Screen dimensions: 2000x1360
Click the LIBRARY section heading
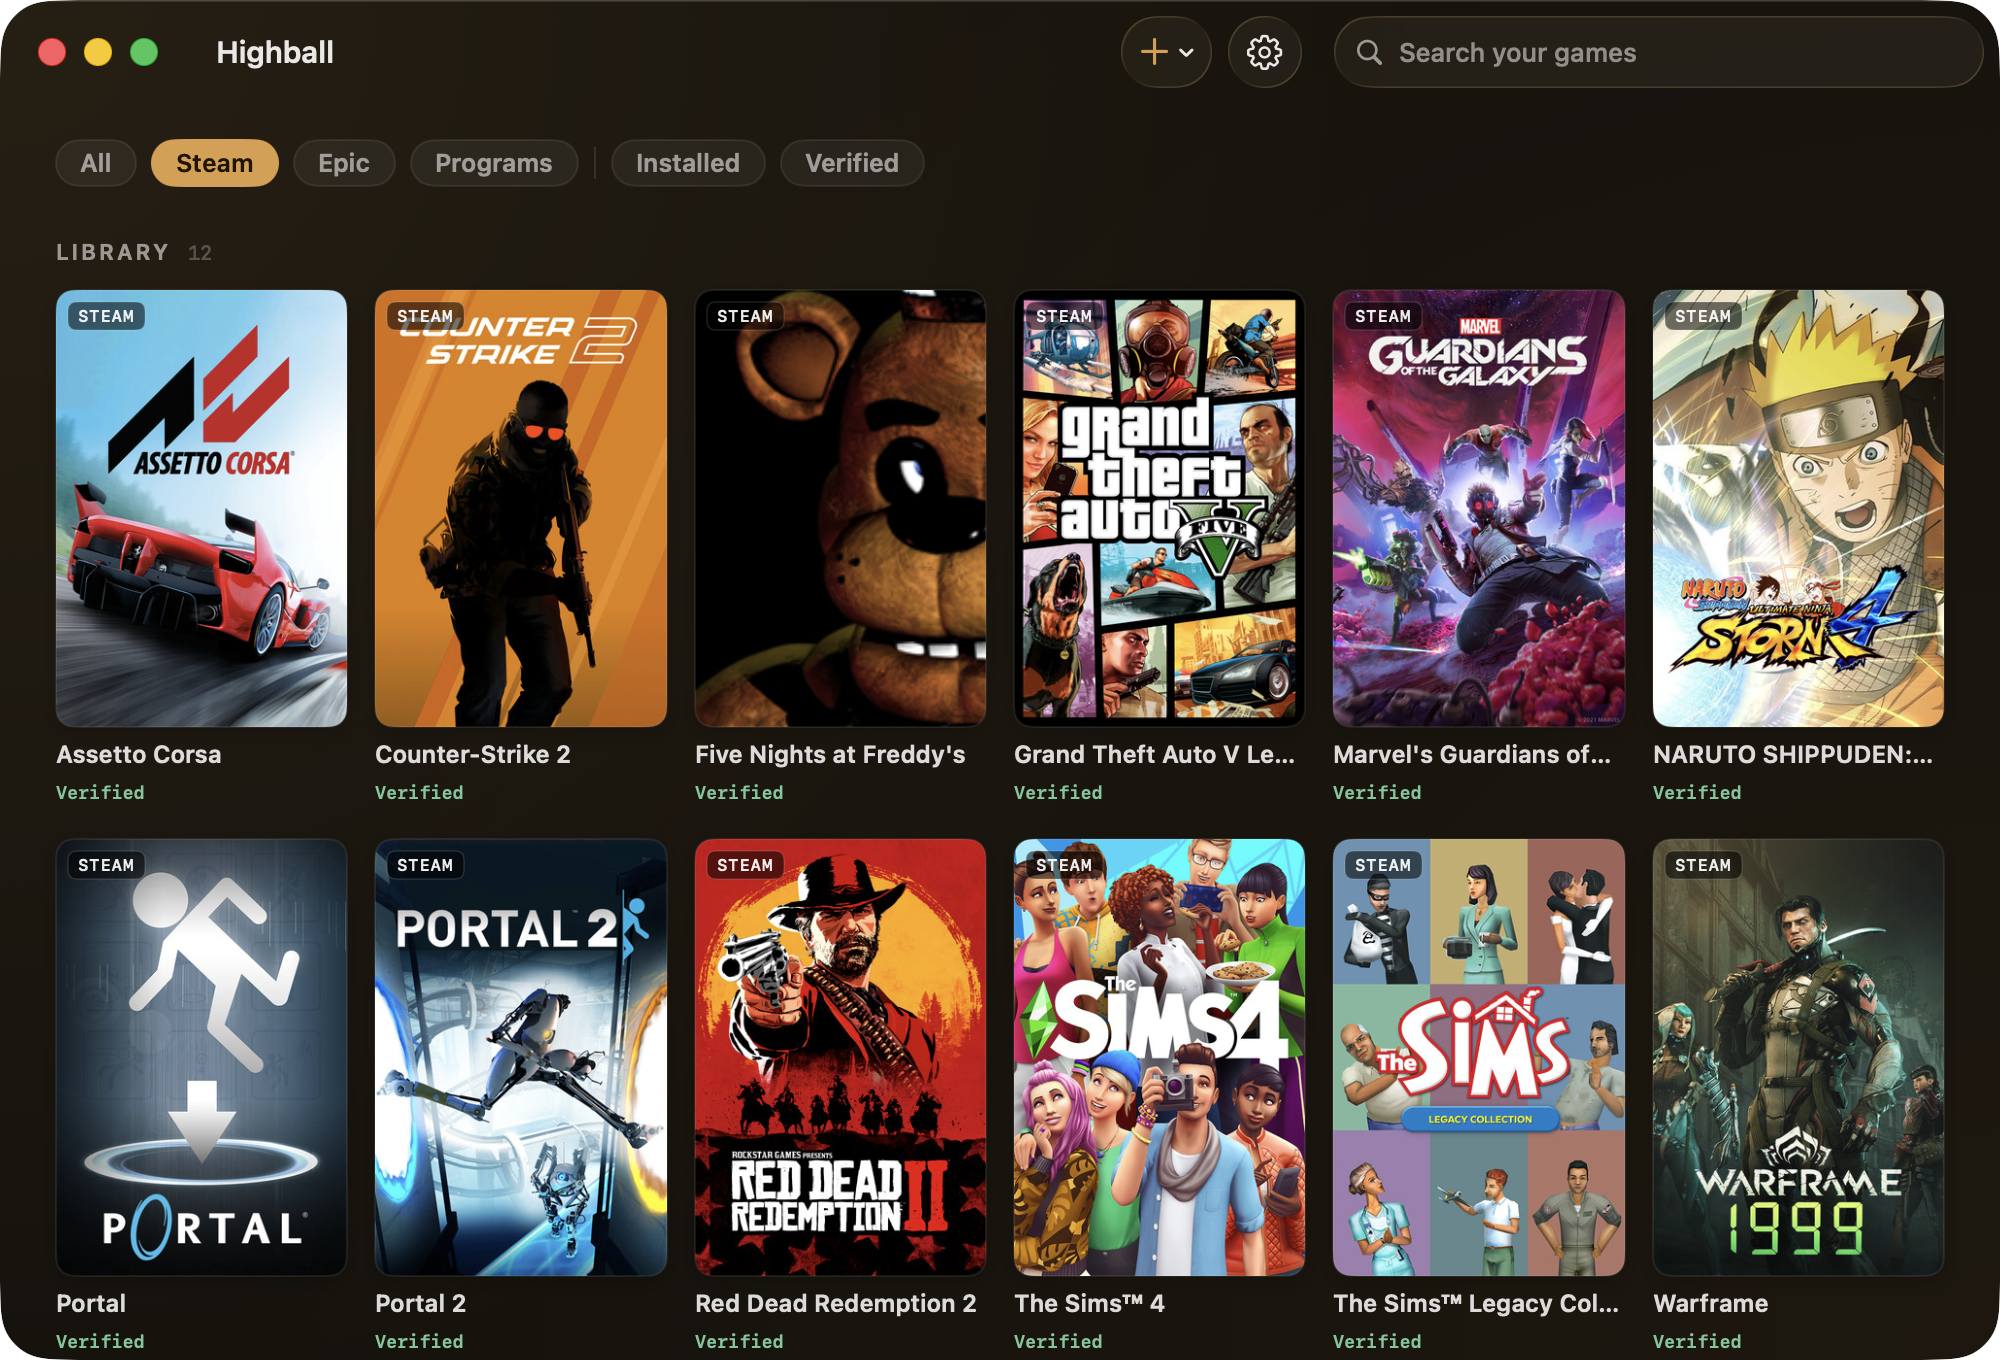[112, 252]
